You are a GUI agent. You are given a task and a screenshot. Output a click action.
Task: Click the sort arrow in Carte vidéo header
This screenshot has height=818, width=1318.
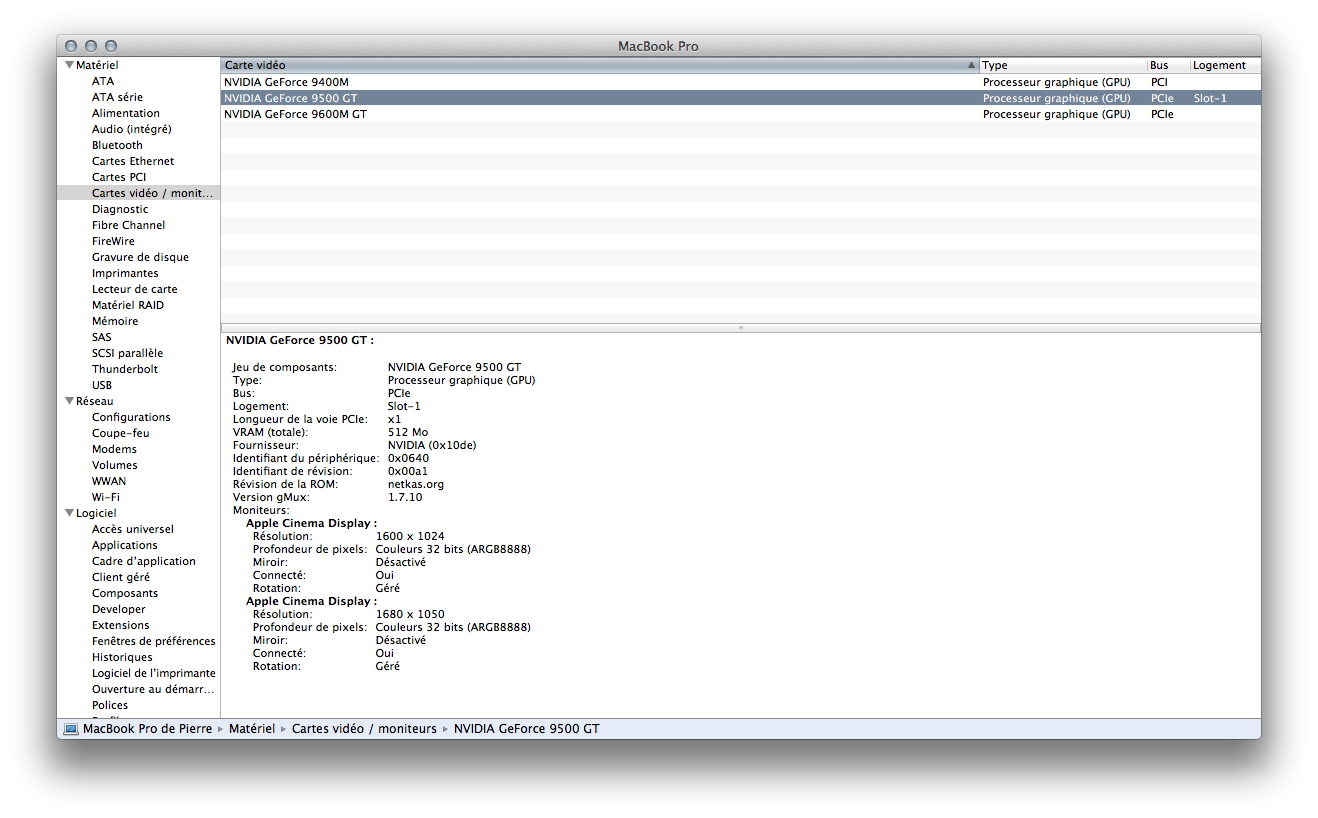[x=971, y=66]
